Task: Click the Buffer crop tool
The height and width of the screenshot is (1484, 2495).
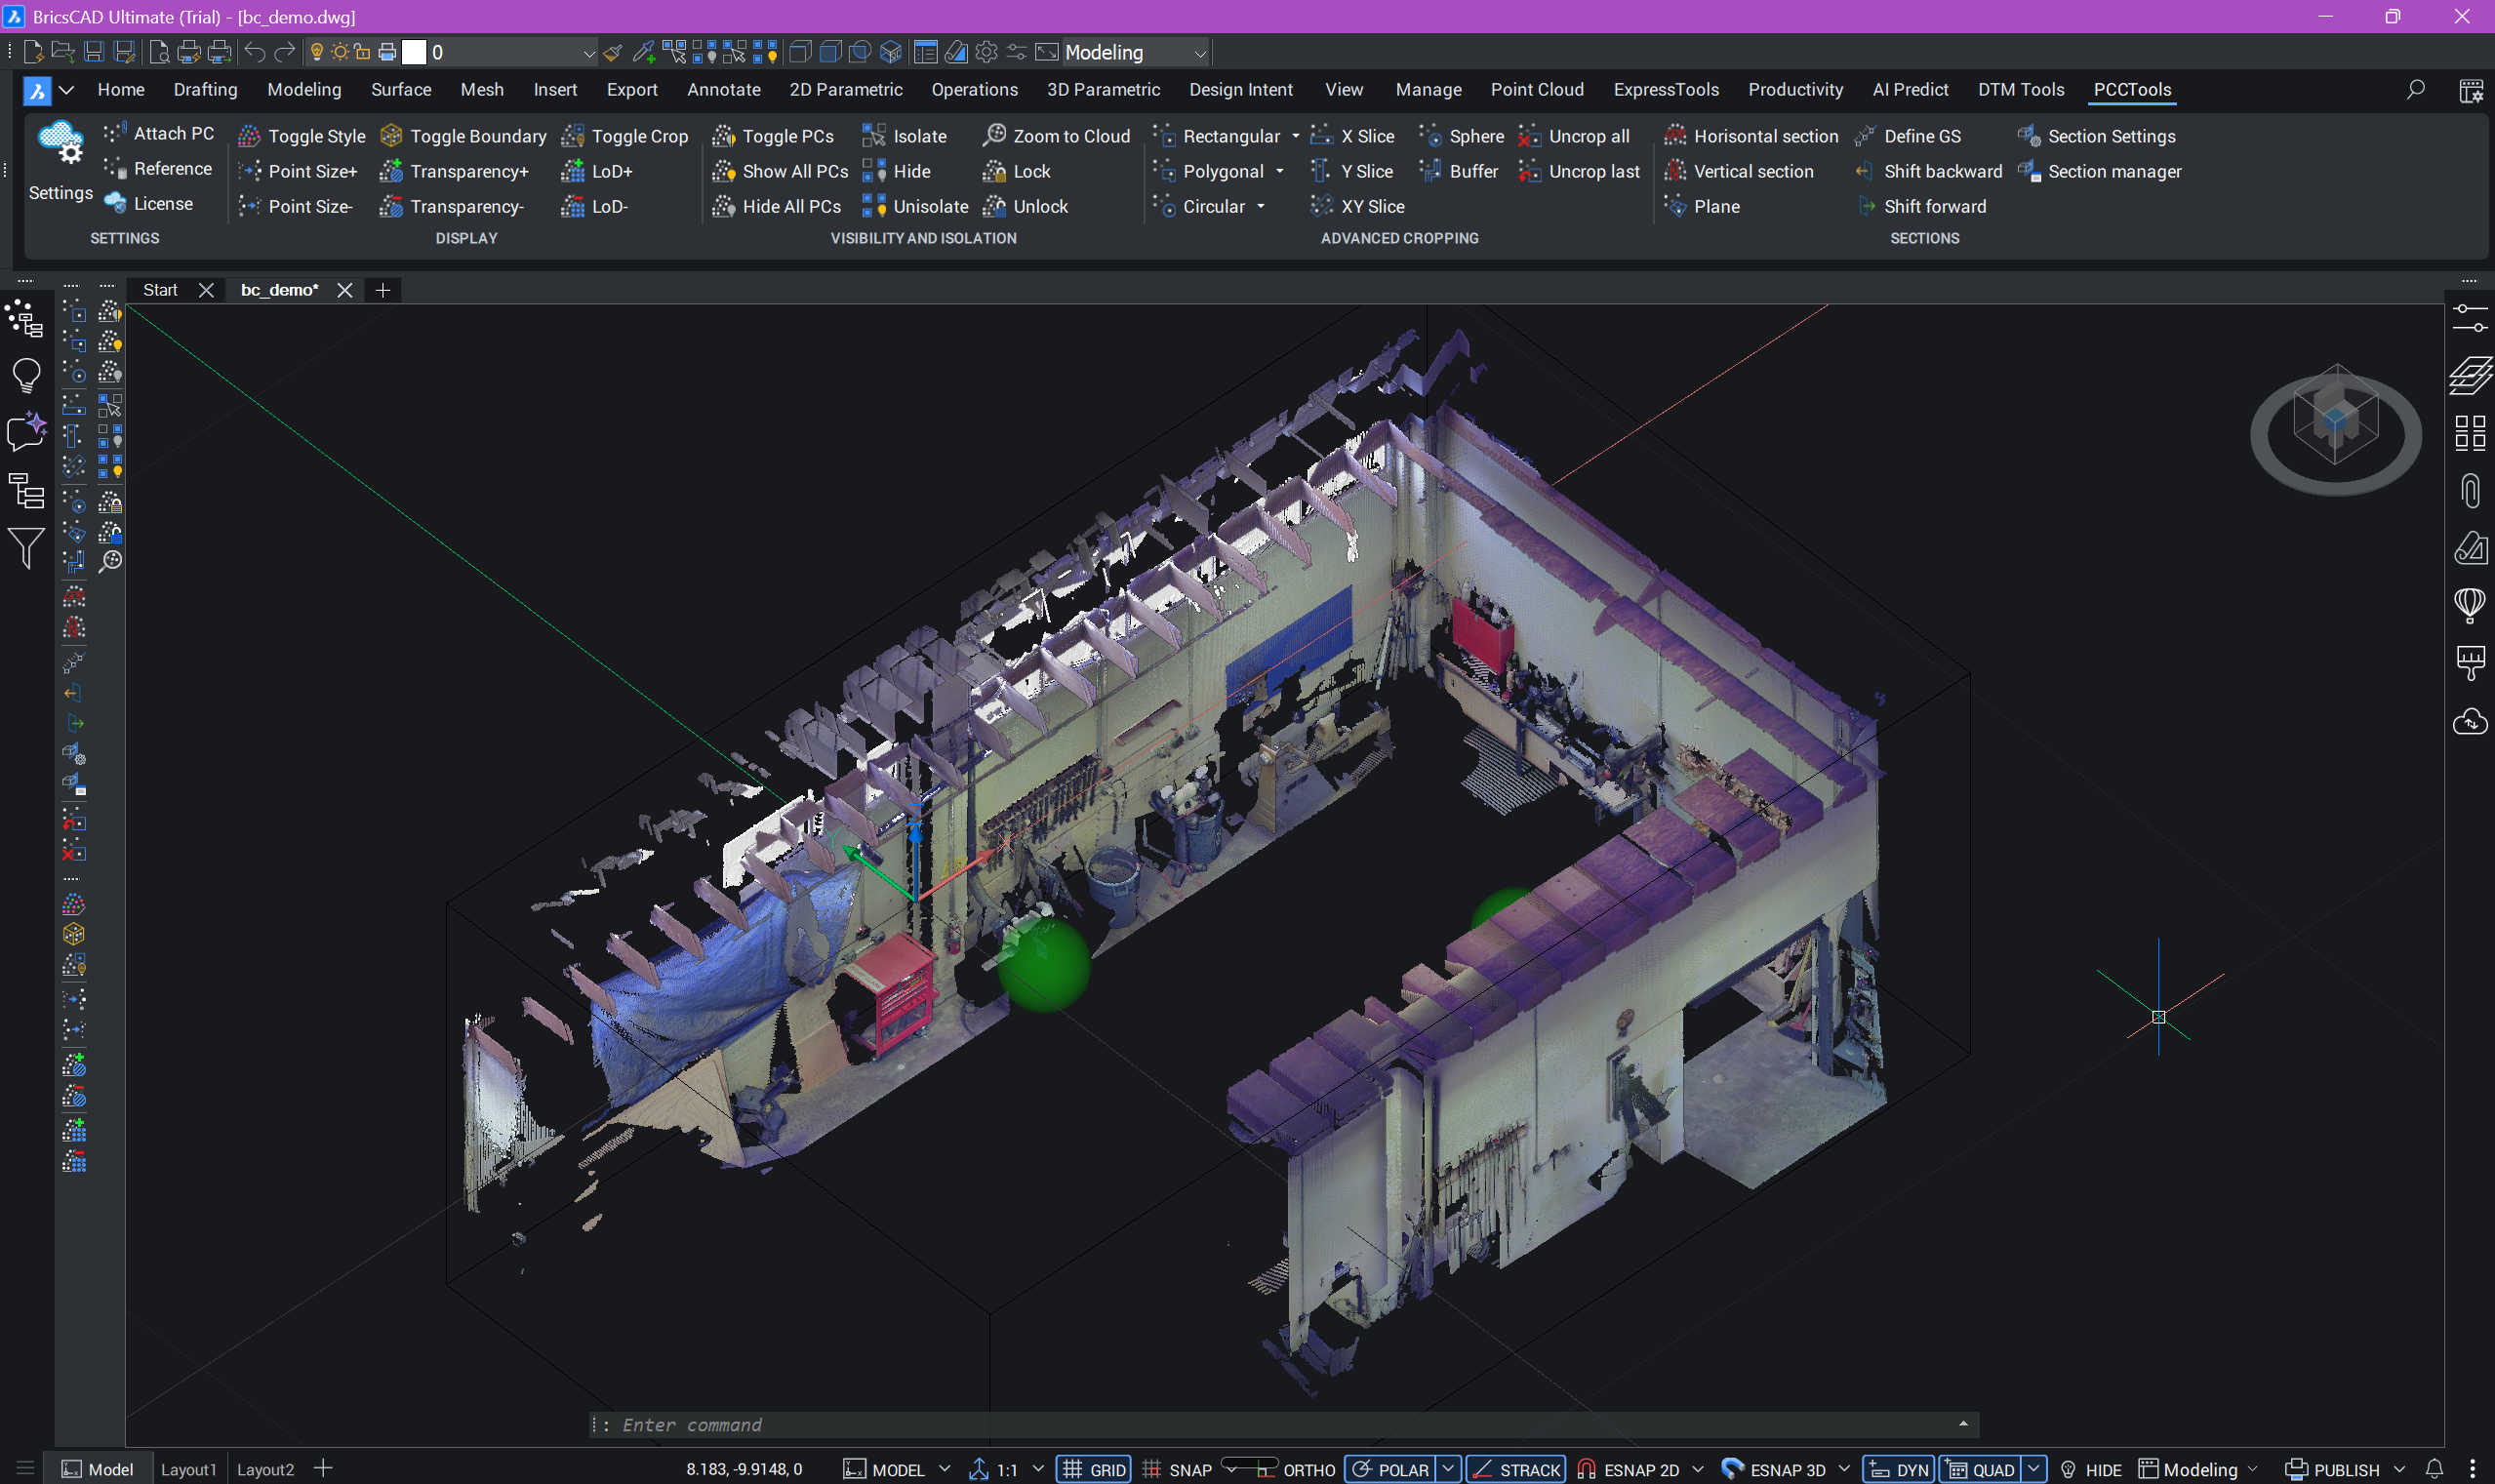Action: [1458, 171]
